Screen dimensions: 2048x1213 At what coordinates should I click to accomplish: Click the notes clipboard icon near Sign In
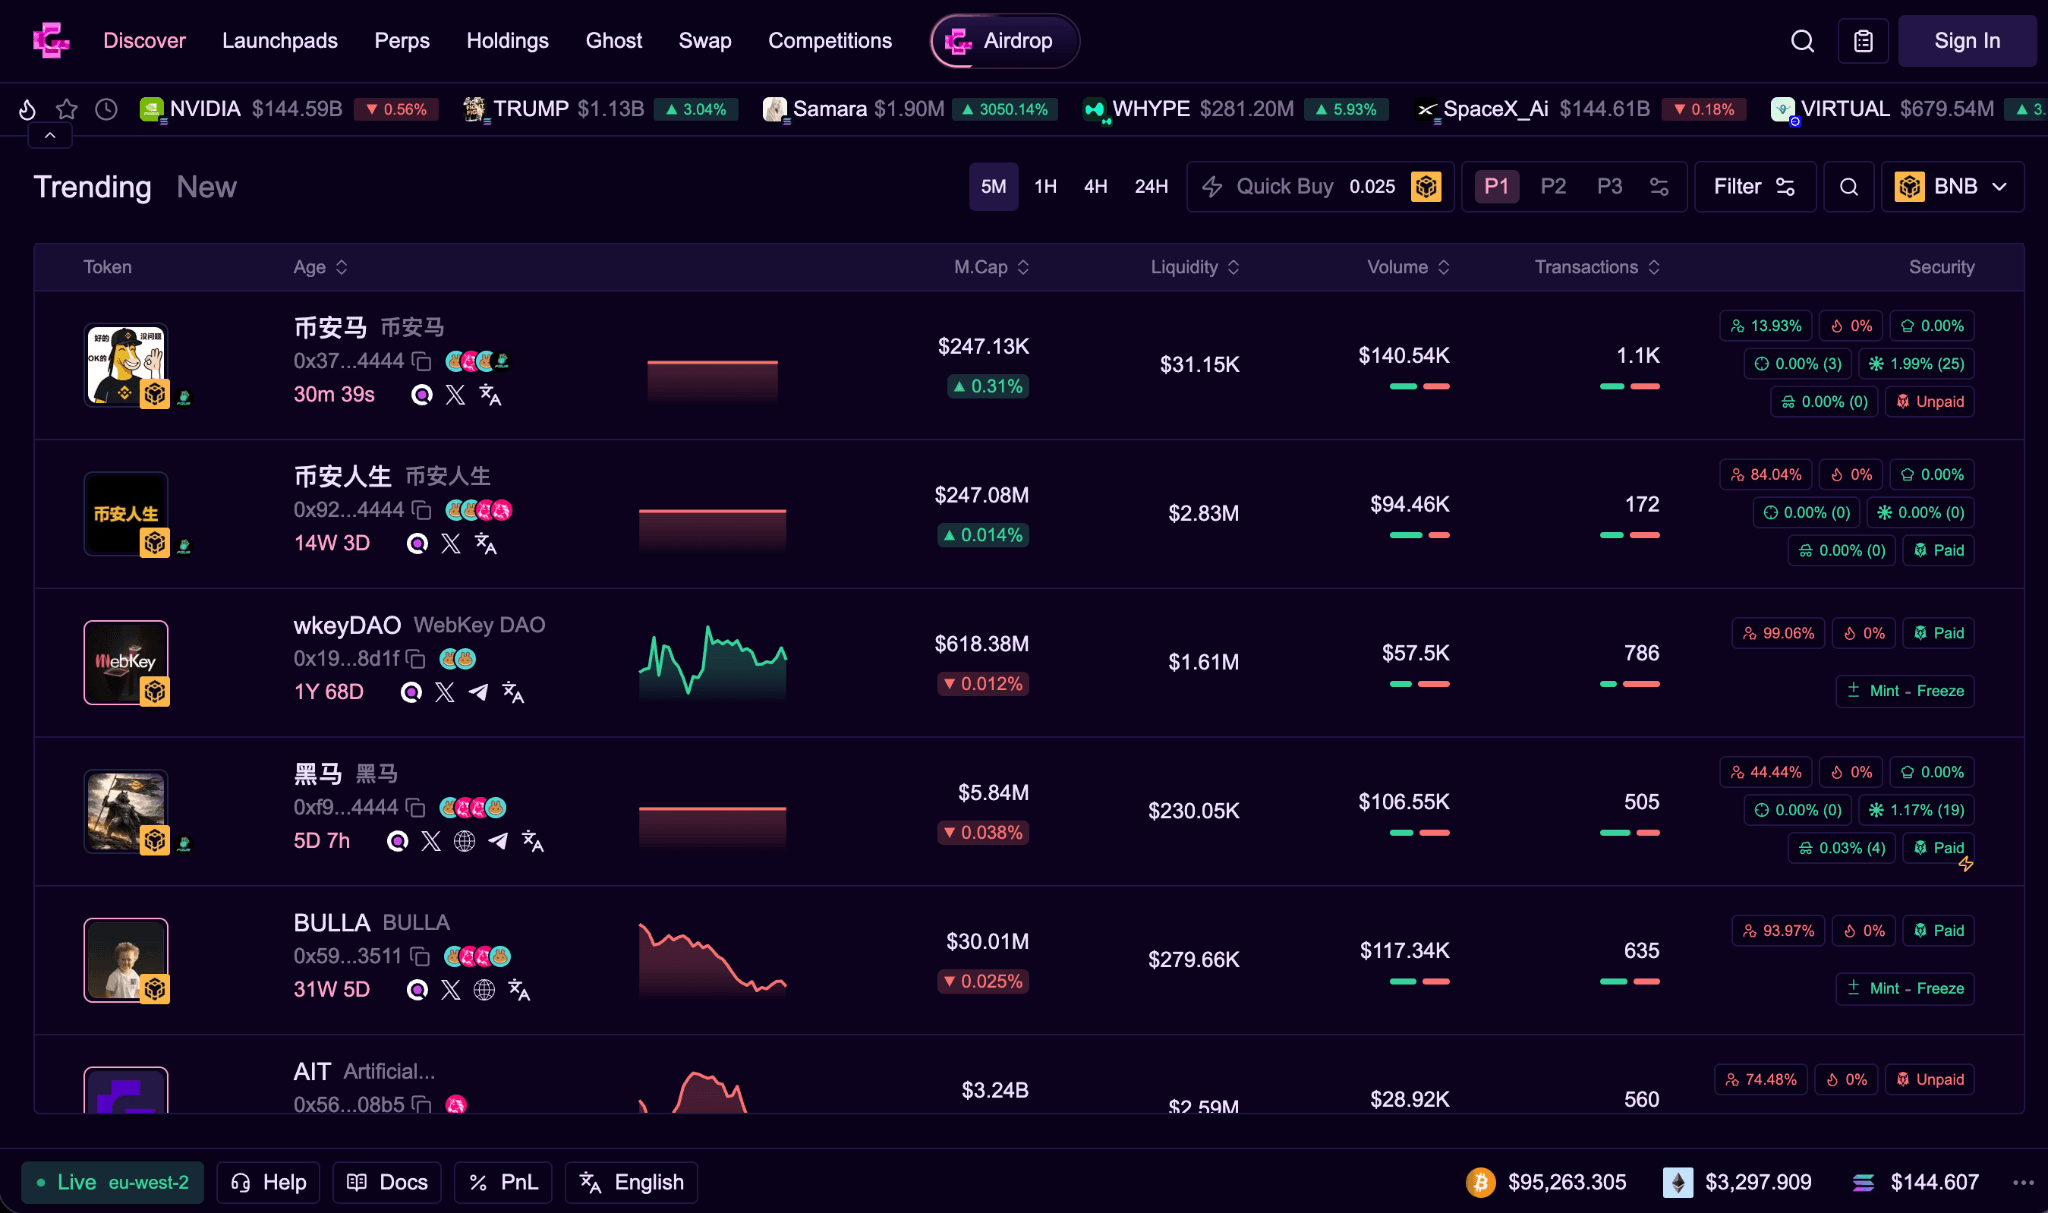click(1863, 41)
